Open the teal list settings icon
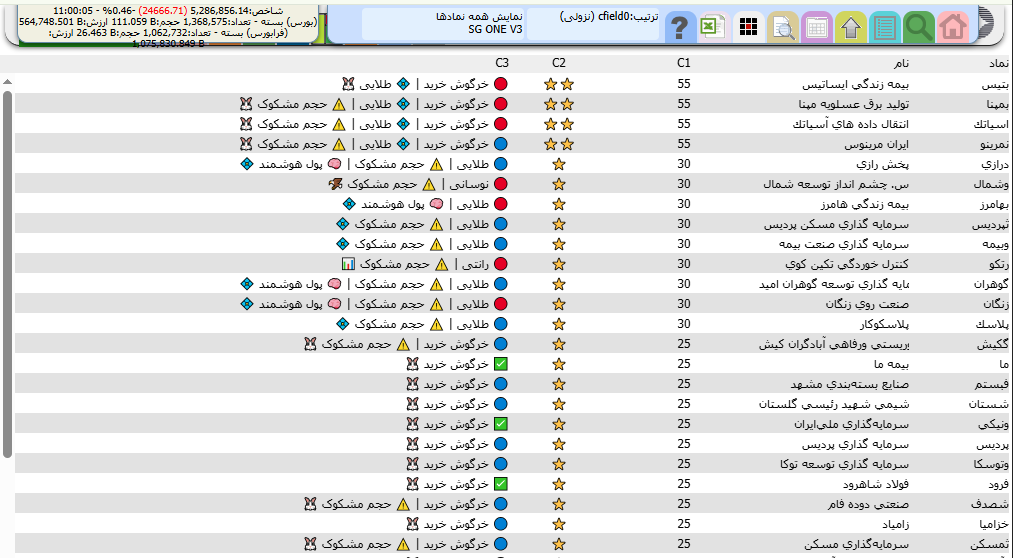Viewport: 1013px width, 558px height. 884,28
